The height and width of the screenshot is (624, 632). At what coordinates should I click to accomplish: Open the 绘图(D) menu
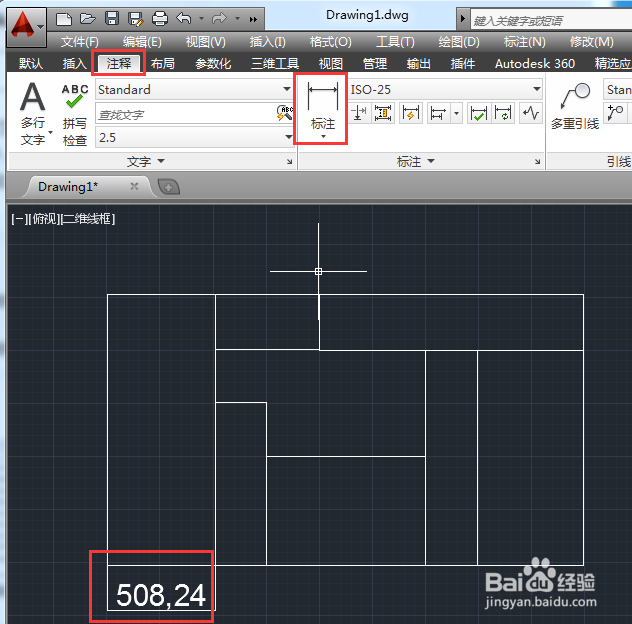[x=459, y=42]
